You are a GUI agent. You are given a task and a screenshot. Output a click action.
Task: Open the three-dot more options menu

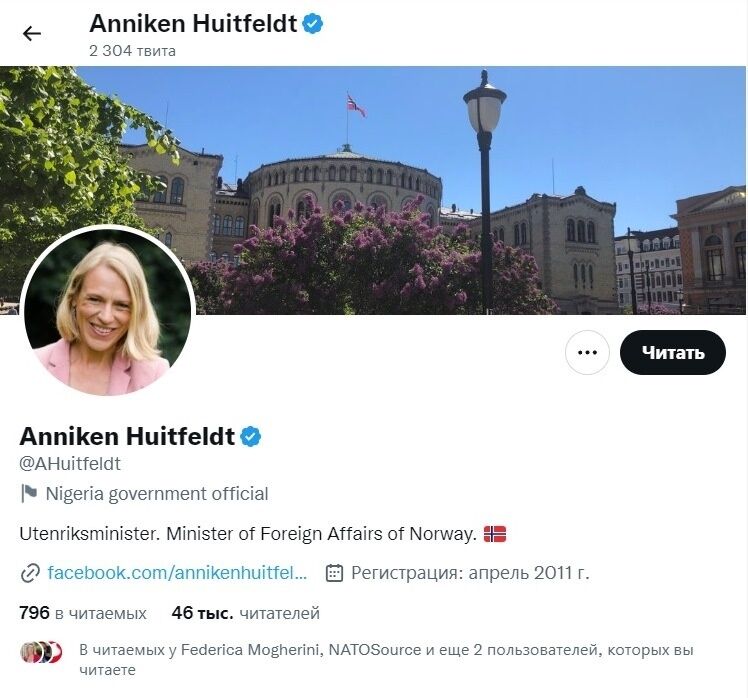[x=587, y=352]
